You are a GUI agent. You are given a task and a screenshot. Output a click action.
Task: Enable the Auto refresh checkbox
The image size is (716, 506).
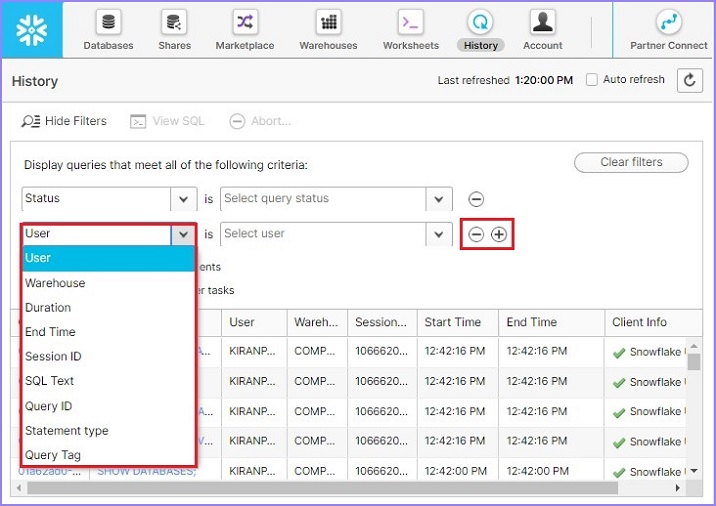click(592, 79)
